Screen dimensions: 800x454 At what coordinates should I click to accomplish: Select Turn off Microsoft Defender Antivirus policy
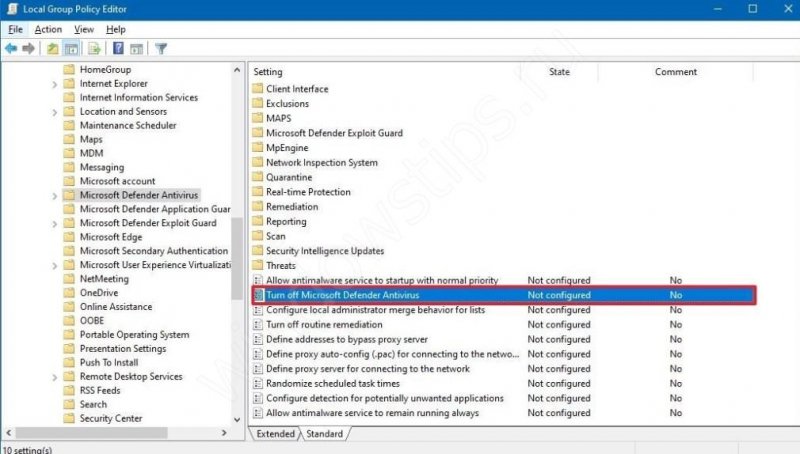coord(504,295)
